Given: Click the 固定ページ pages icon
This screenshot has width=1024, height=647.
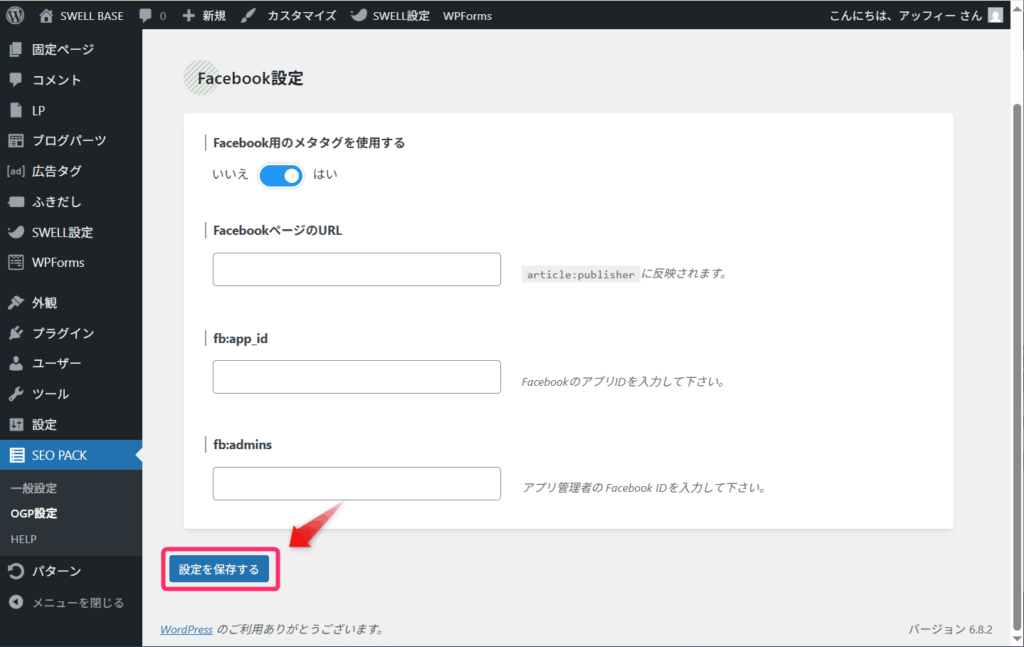Looking at the screenshot, I should tap(16, 50).
